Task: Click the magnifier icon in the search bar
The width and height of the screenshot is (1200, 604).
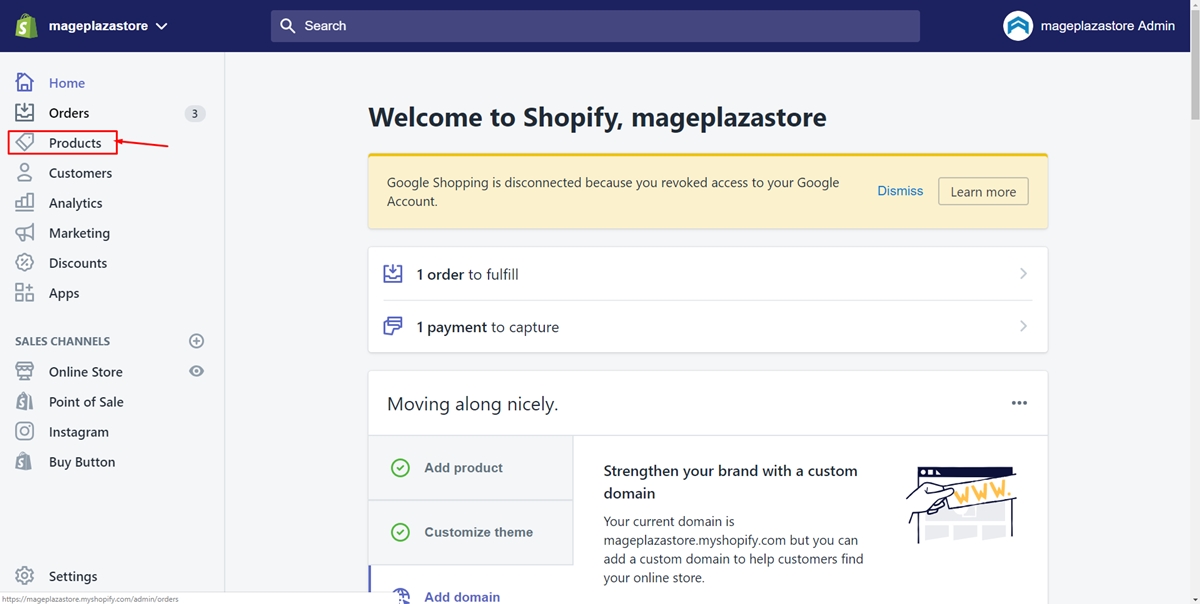Action: (288, 26)
